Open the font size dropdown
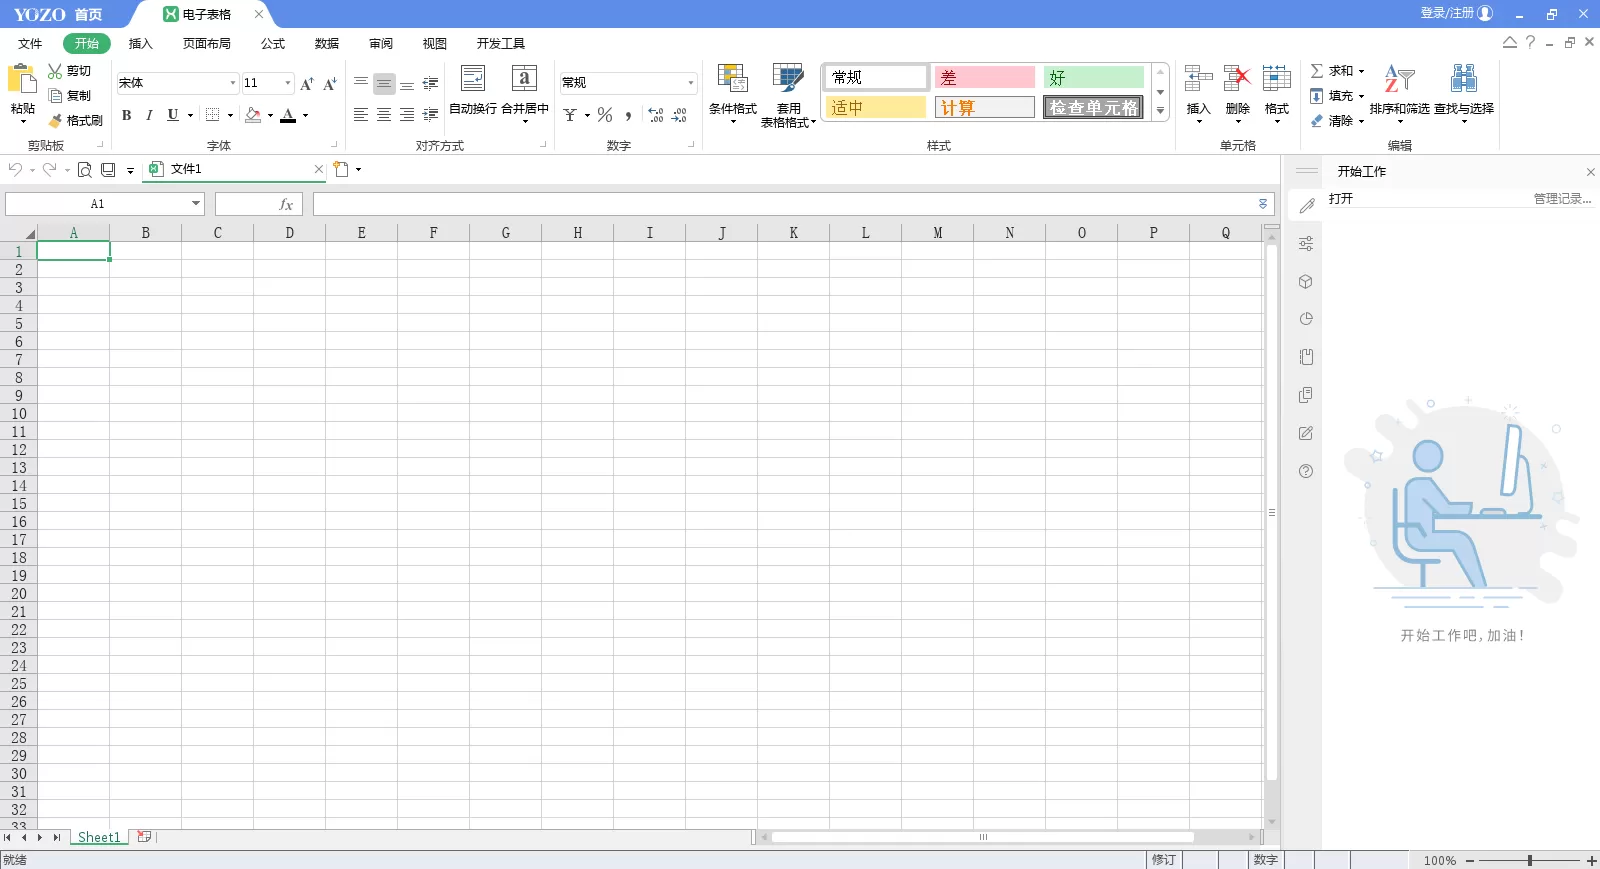 click(288, 83)
